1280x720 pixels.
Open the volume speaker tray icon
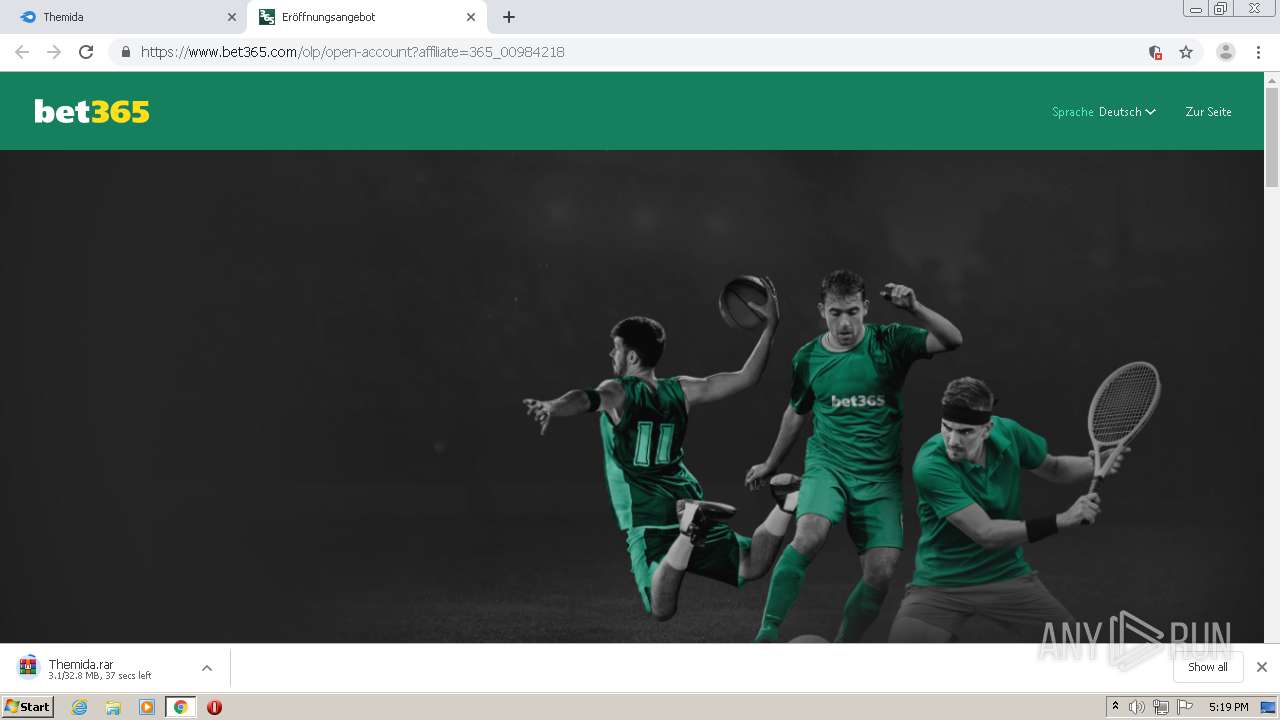coord(1137,707)
